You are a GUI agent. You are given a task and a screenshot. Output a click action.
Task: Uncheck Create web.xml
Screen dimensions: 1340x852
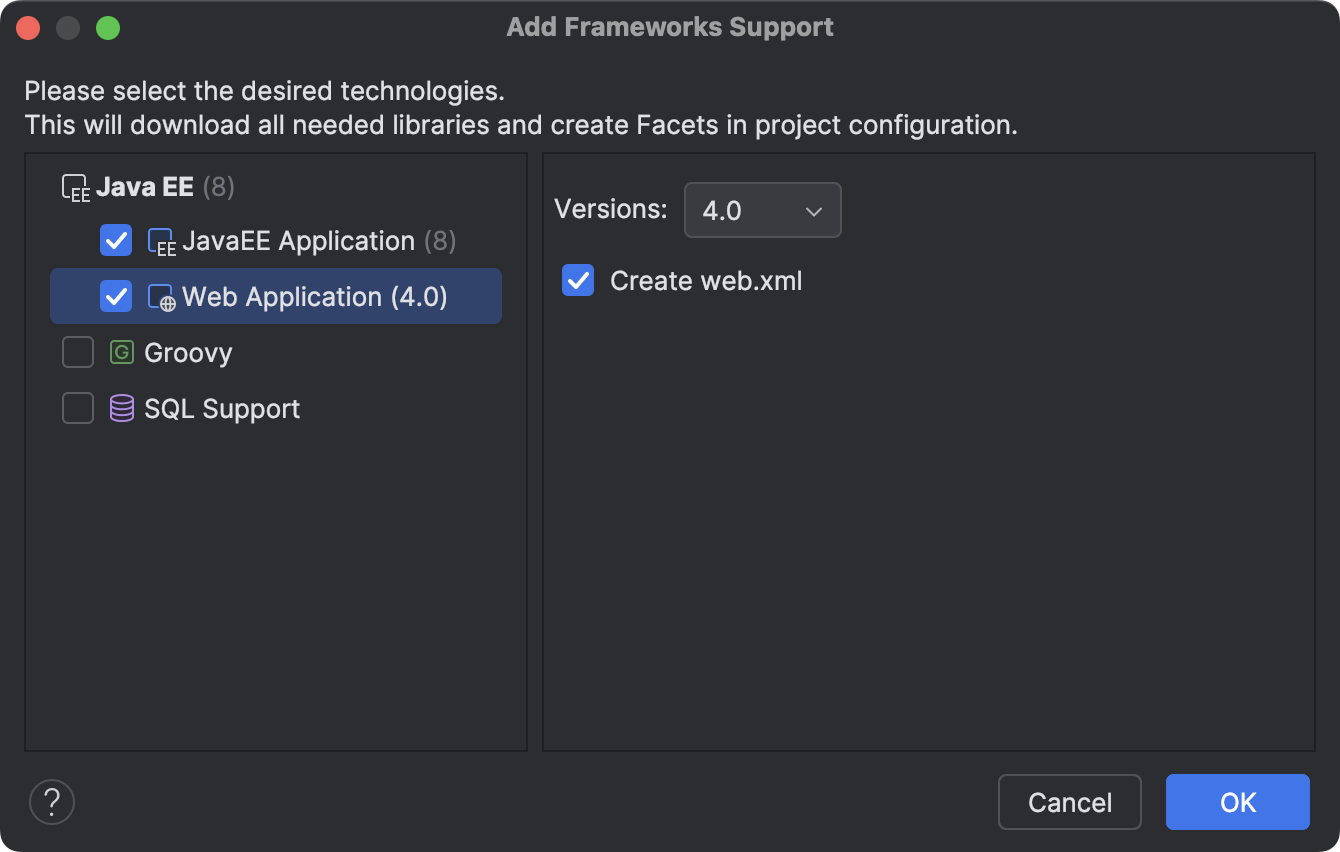(x=577, y=281)
